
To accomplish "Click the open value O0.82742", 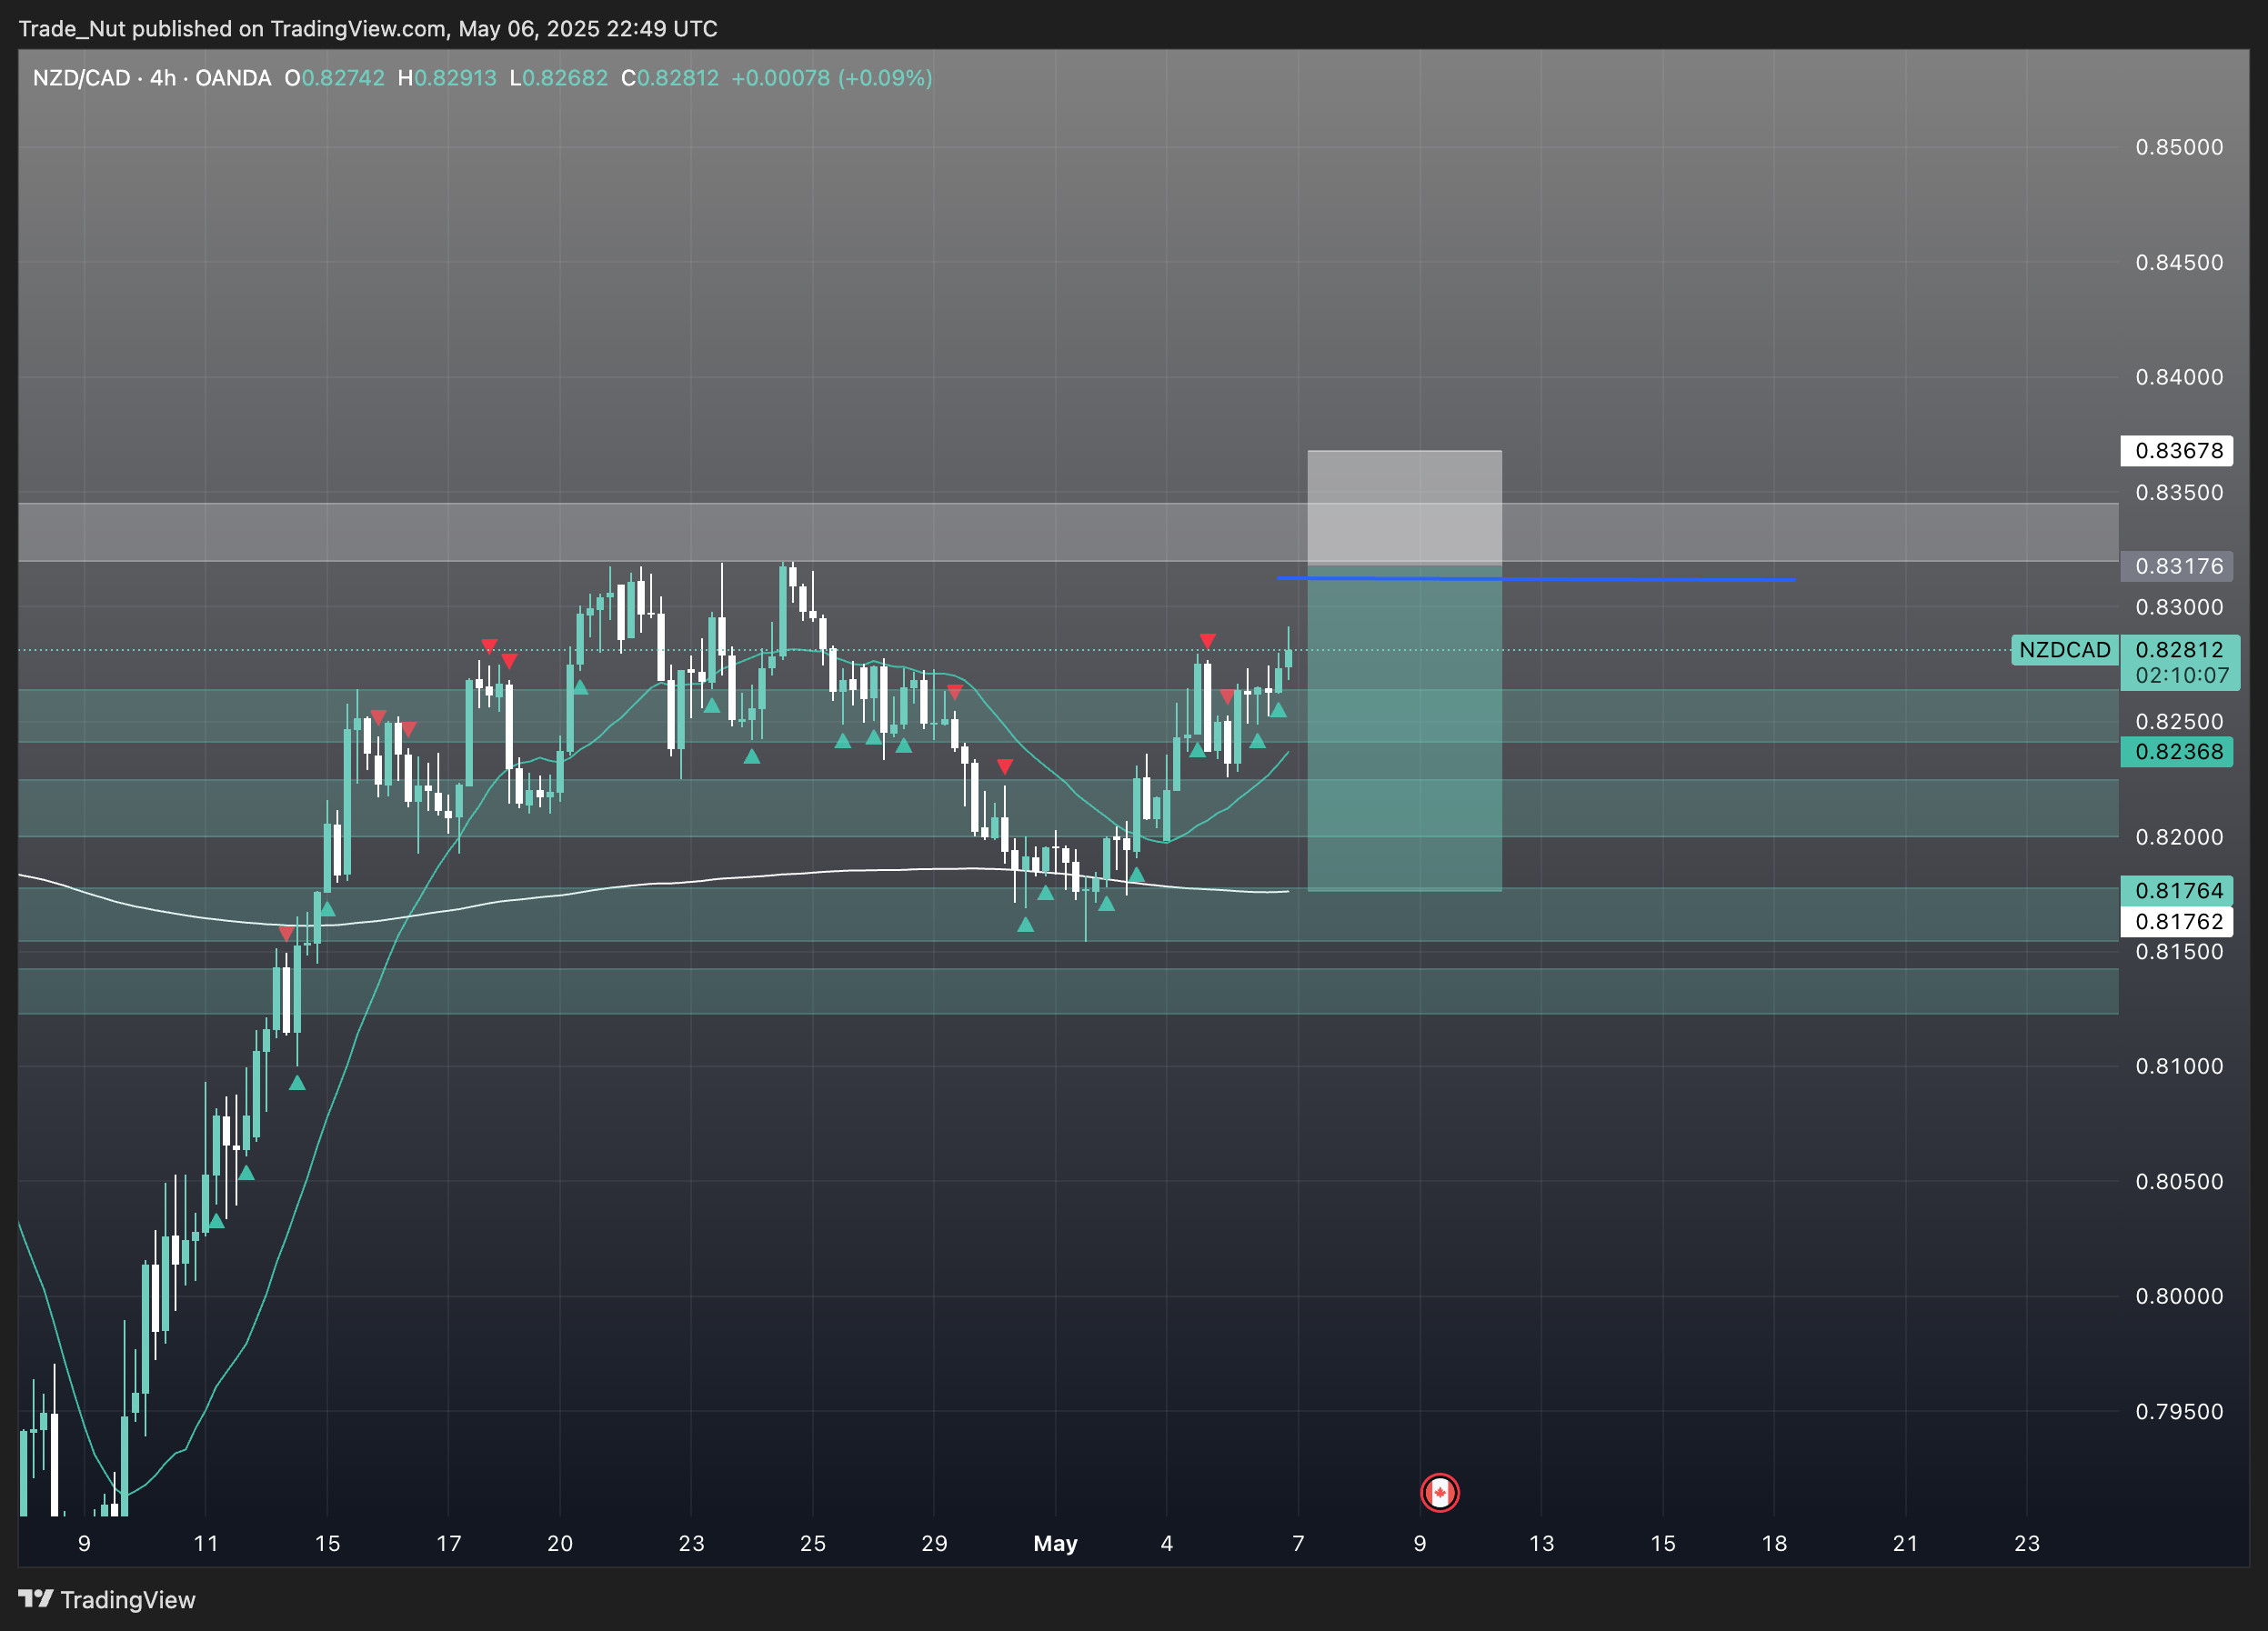I will [x=334, y=78].
